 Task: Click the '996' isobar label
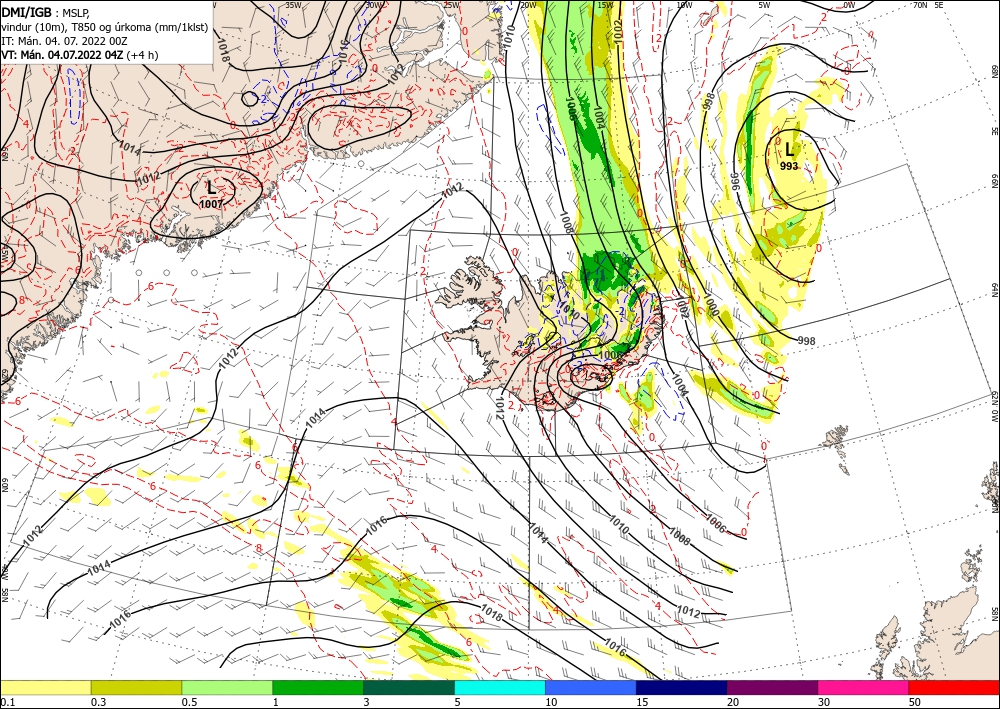point(735,181)
